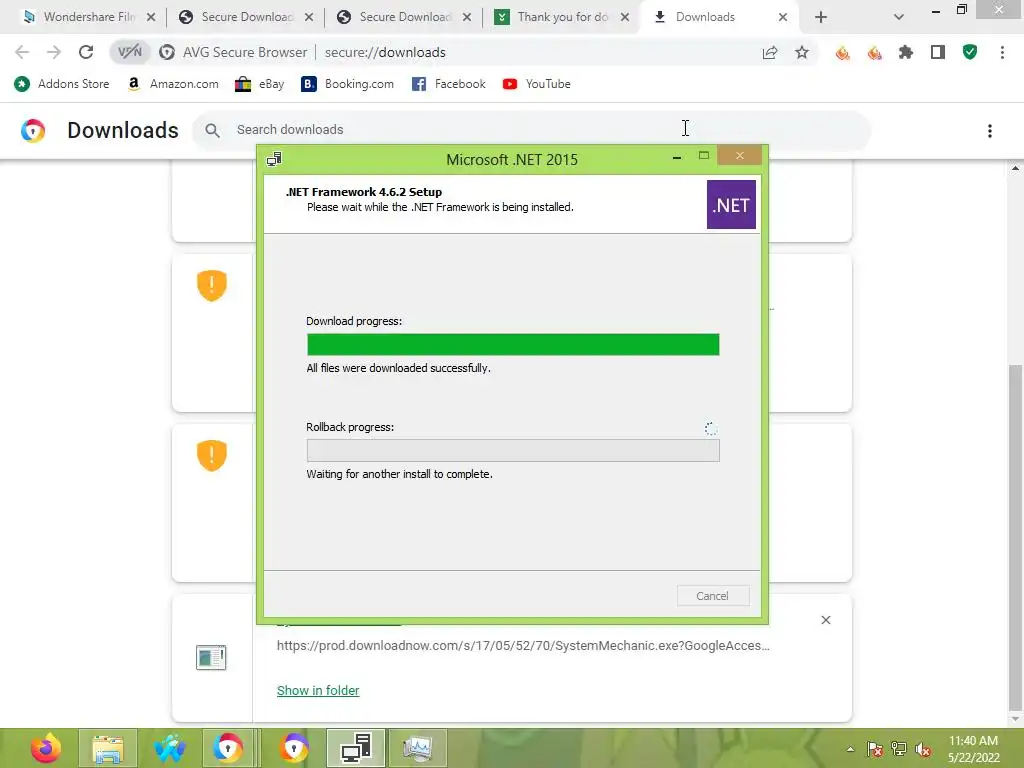
Task: Close the Wondershare Filmora tab
Action: tap(151, 17)
